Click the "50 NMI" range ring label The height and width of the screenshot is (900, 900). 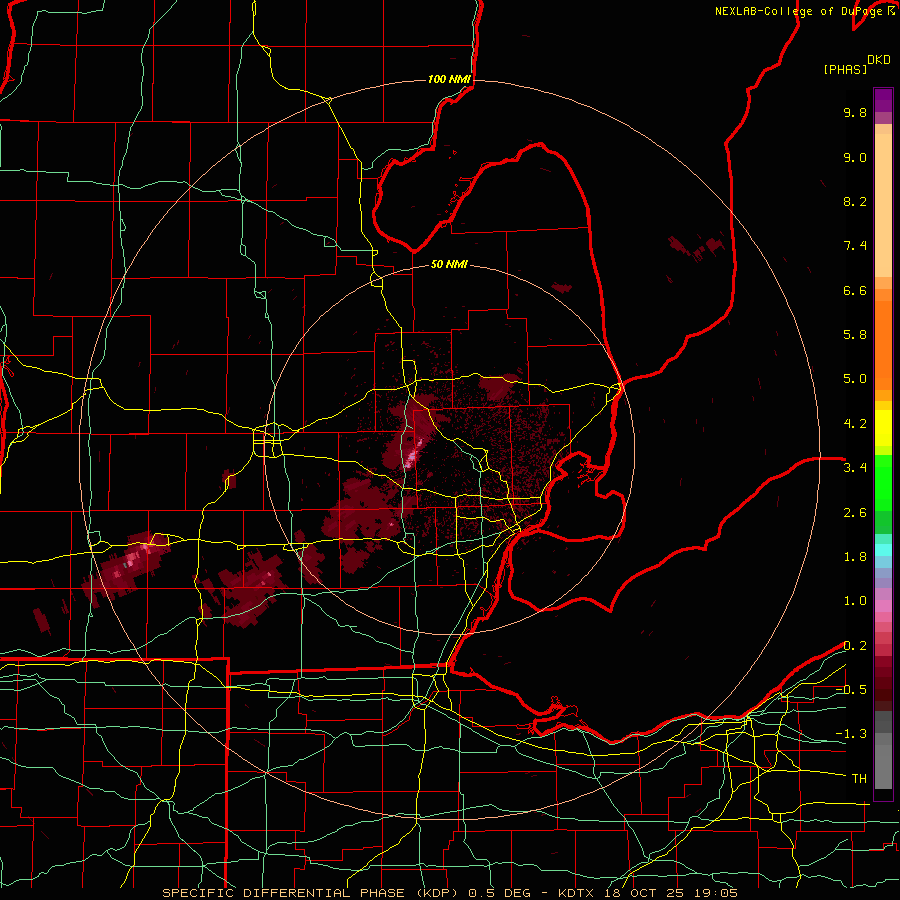pos(449,265)
